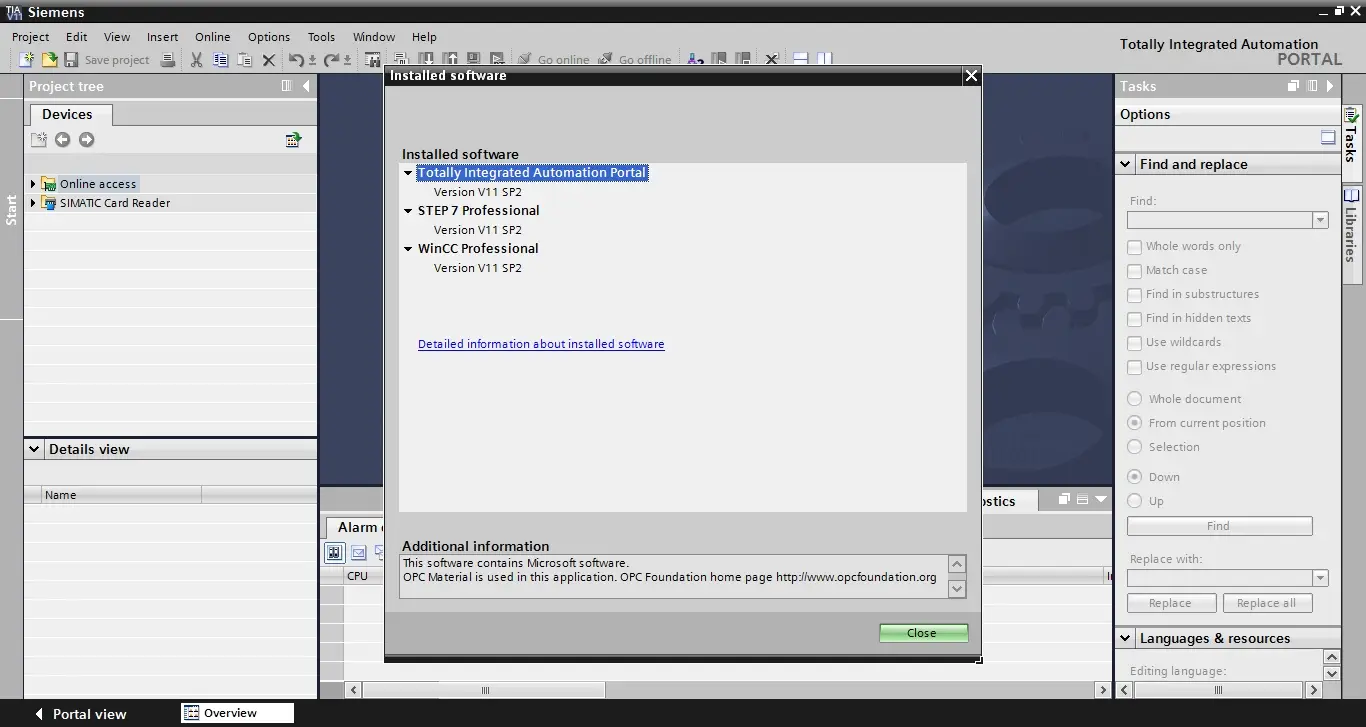
Task: Click the Accessible devices icon beside Go offline
Action: click(x=695, y=60)
